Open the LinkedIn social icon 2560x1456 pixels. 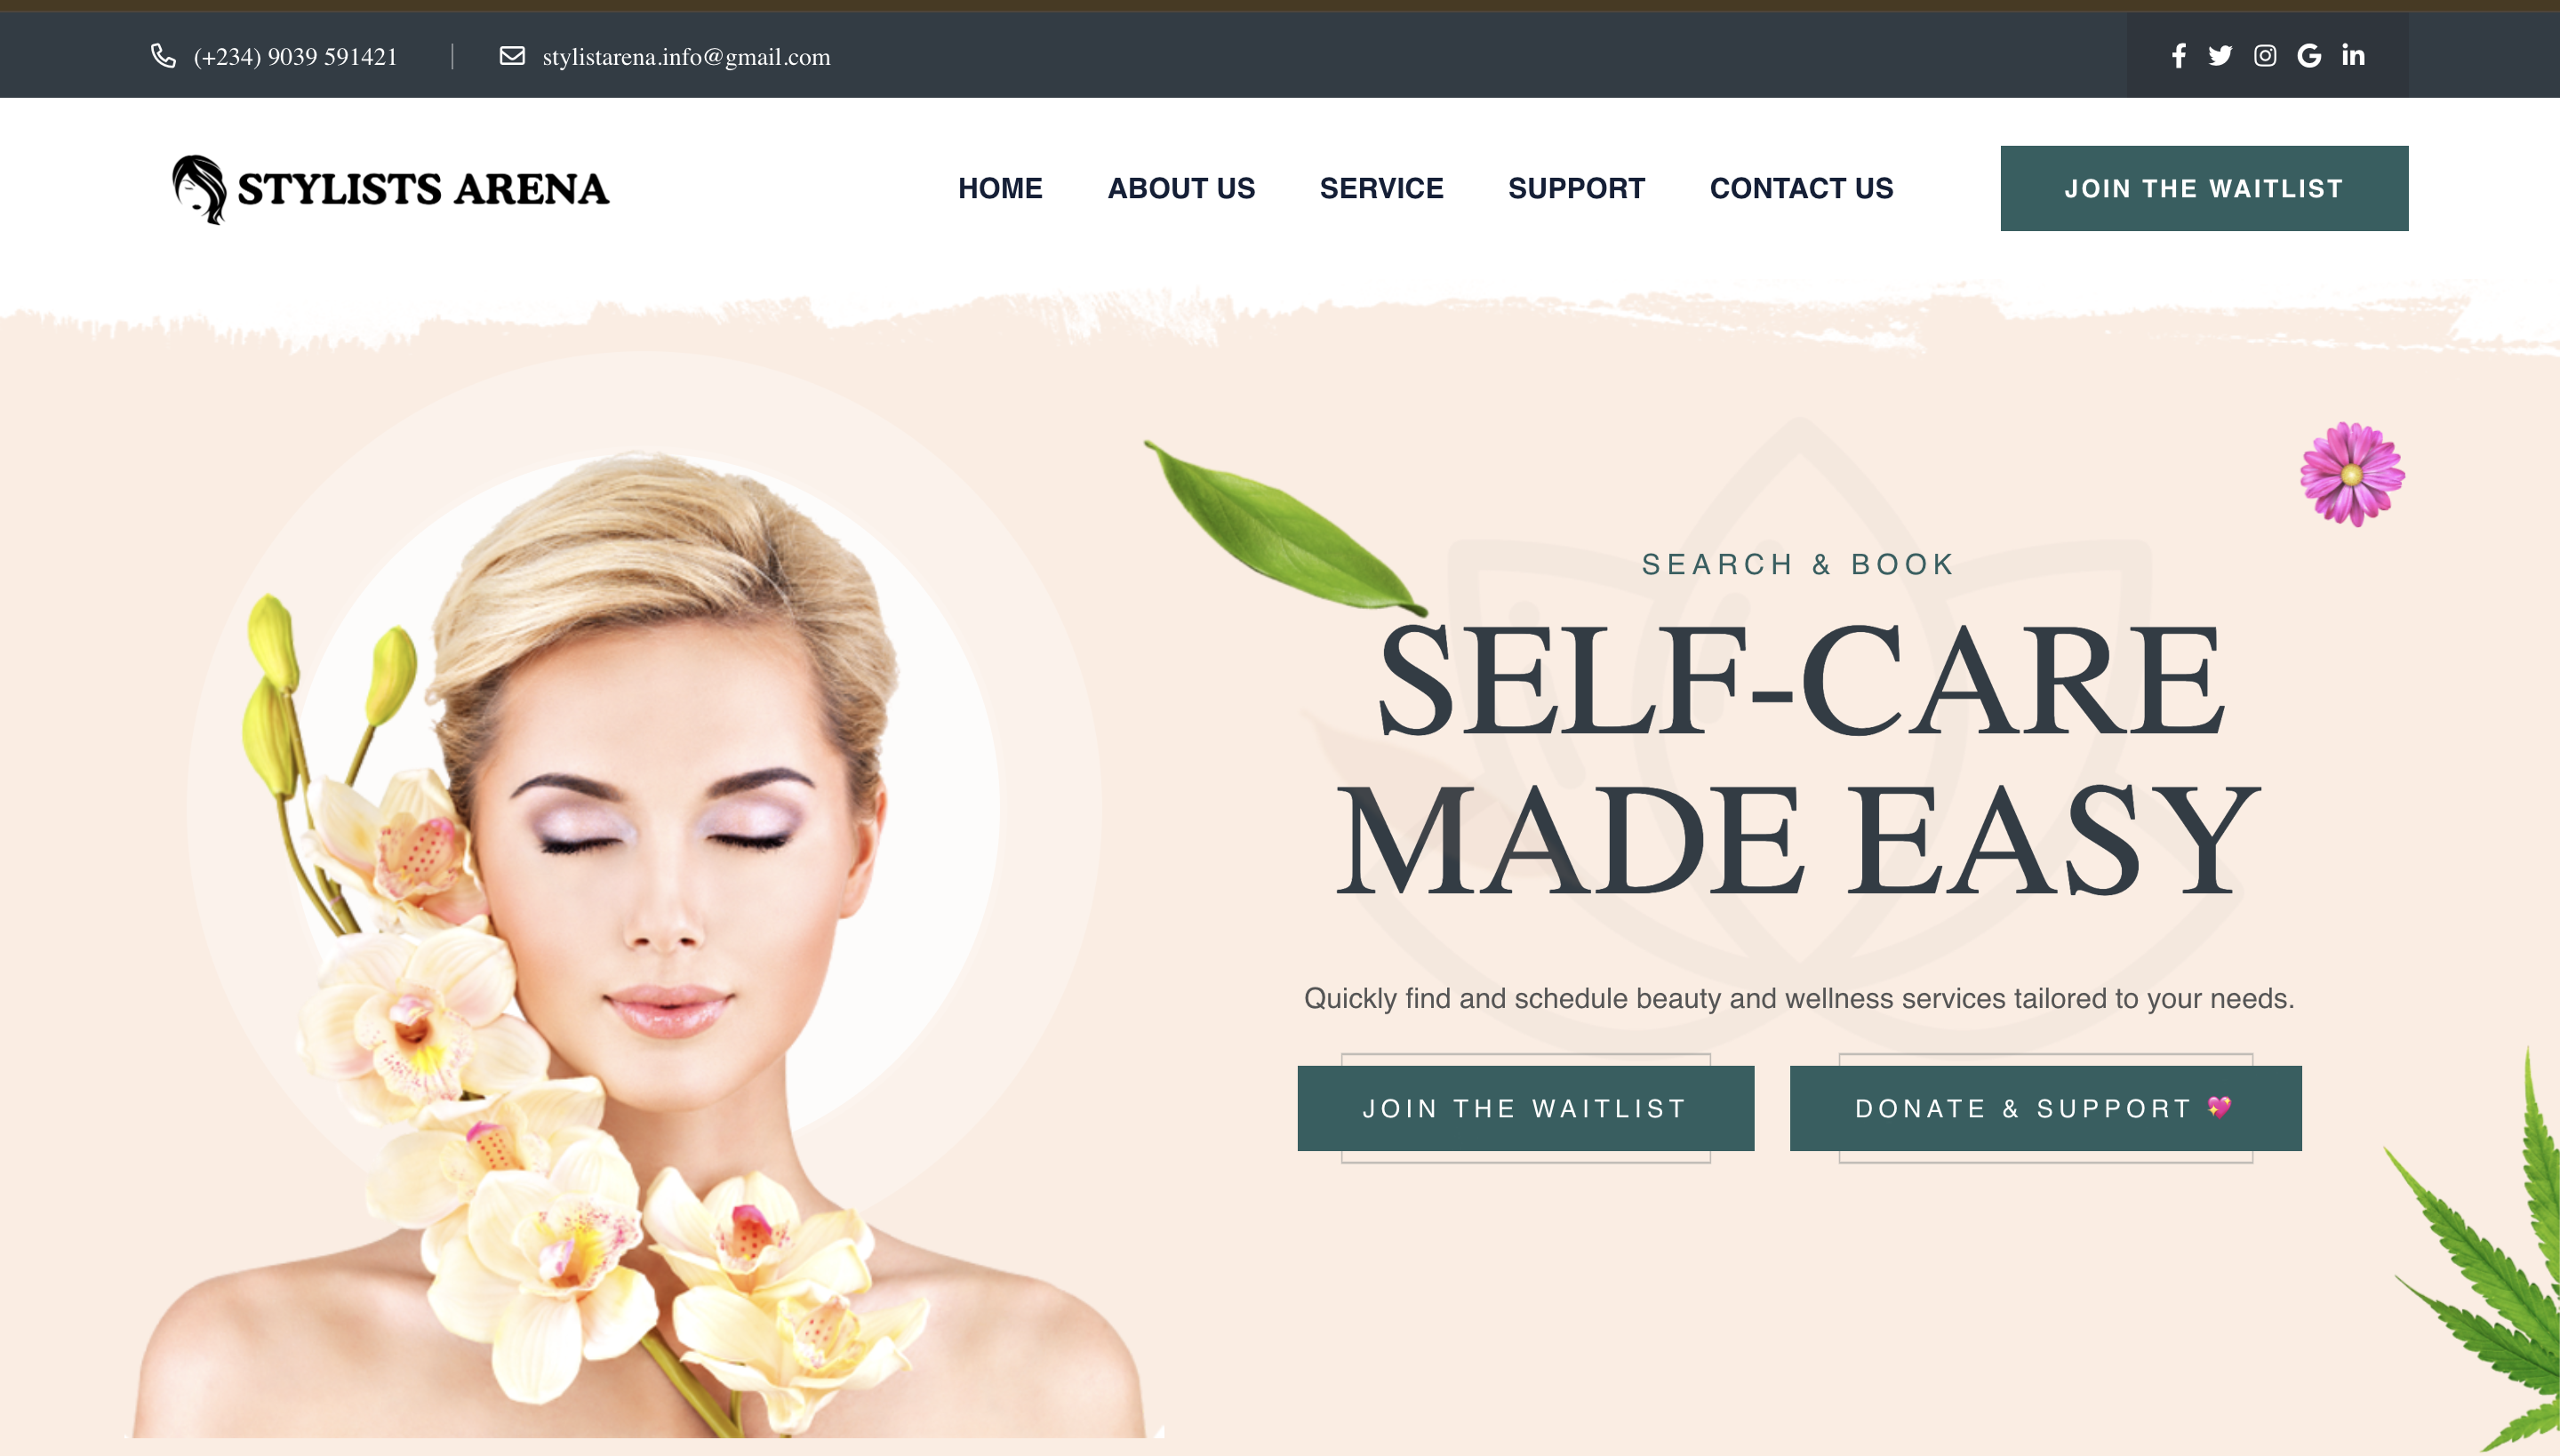2353,55
